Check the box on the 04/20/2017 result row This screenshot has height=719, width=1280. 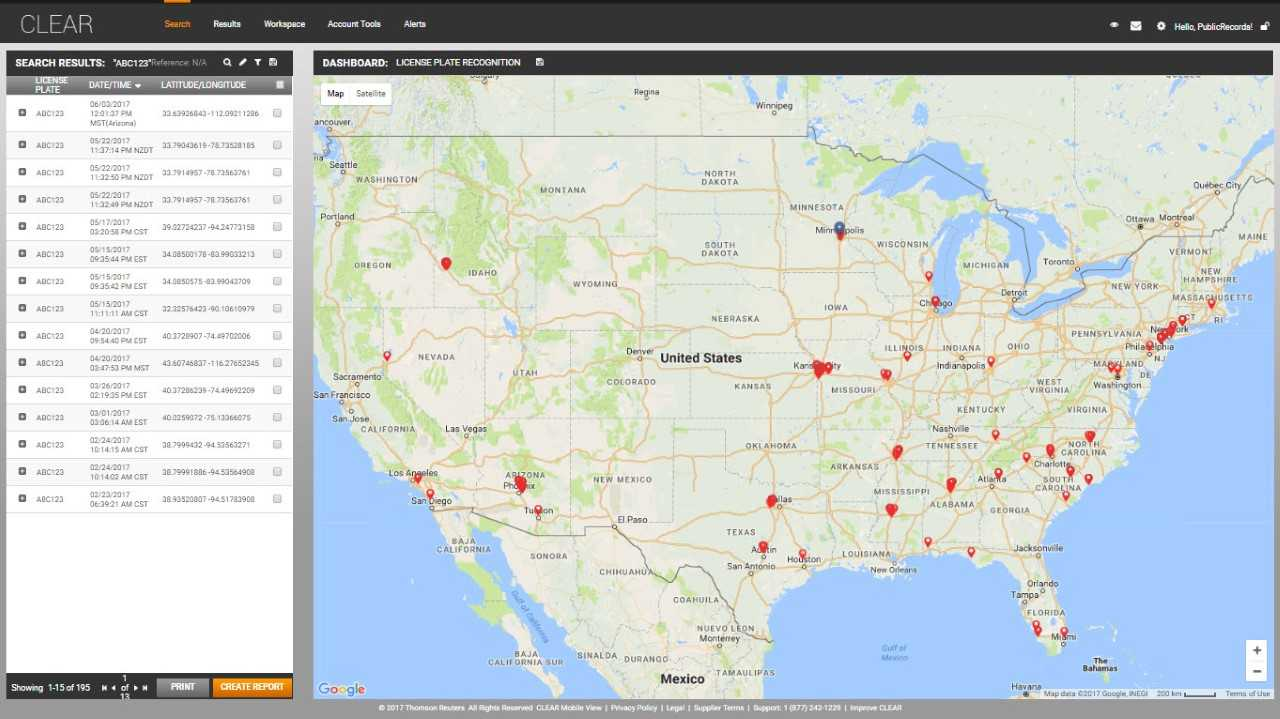click(277, 336)
